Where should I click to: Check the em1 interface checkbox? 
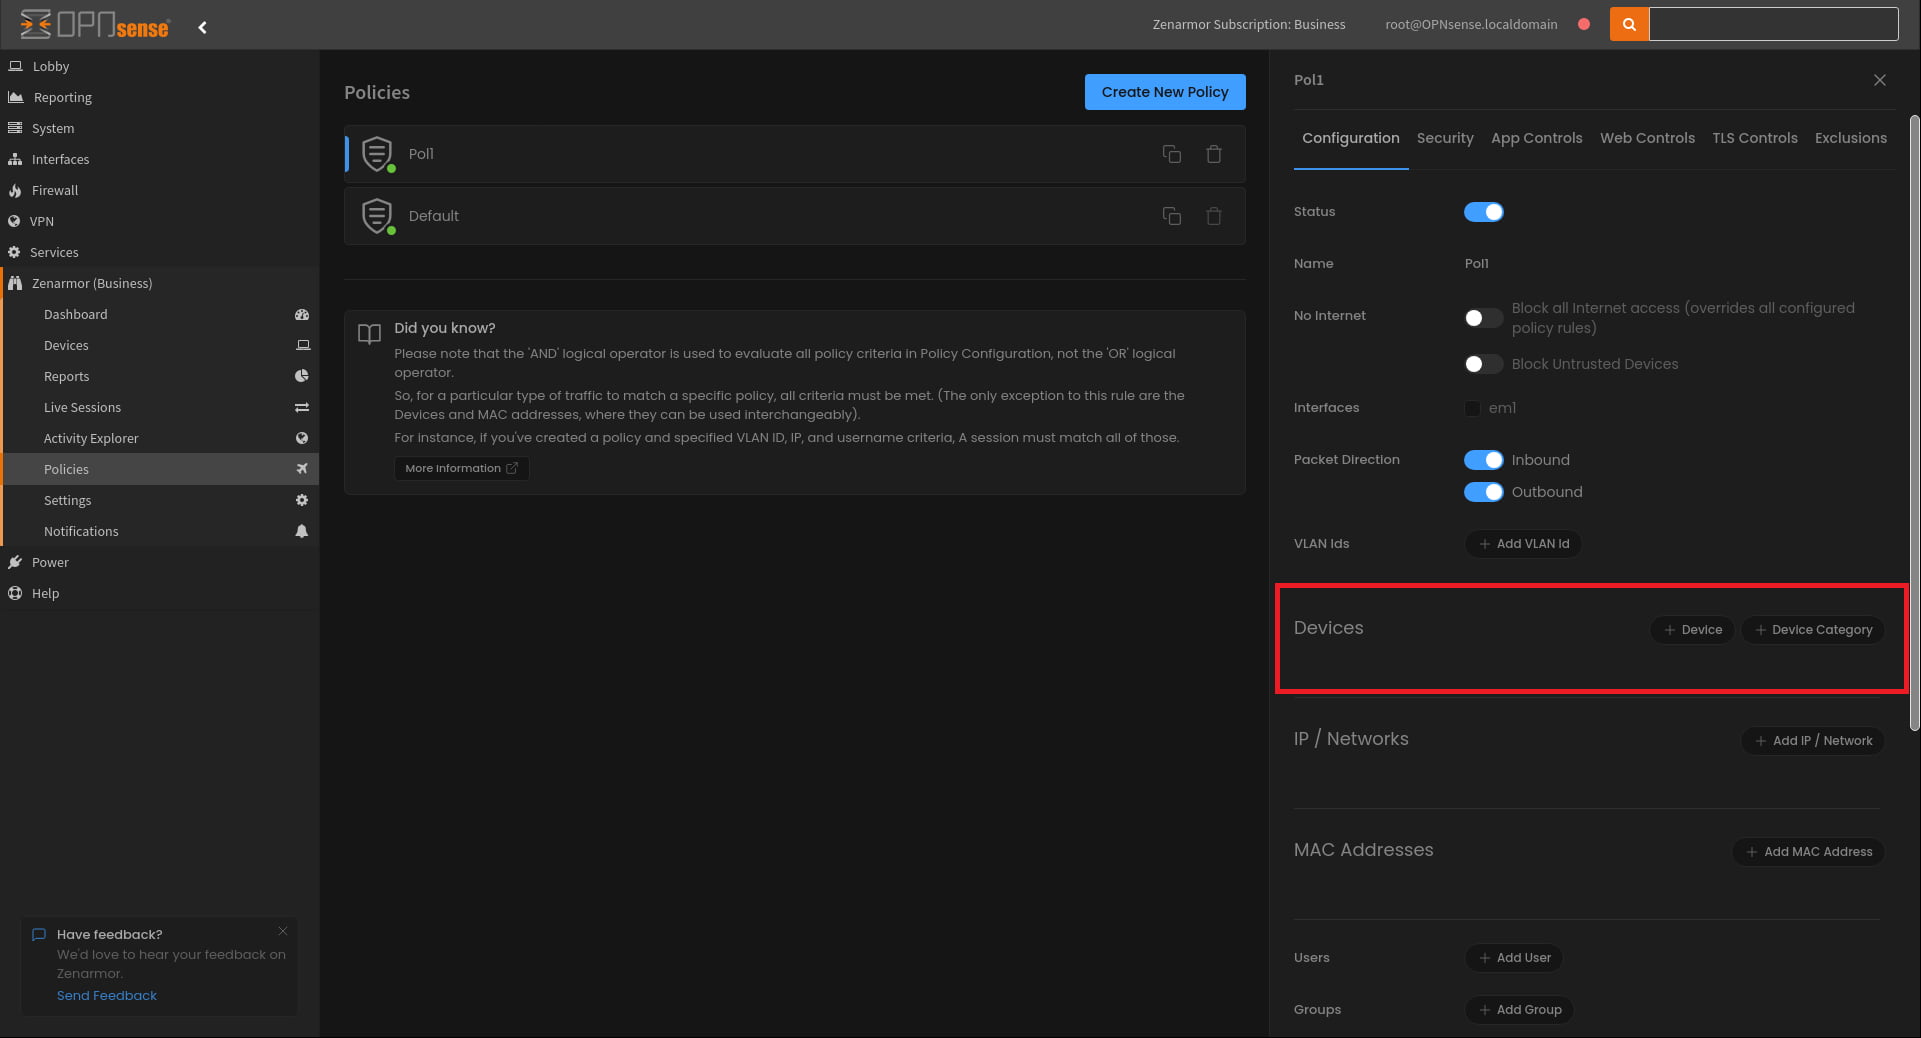click(x=1472, y=408)
